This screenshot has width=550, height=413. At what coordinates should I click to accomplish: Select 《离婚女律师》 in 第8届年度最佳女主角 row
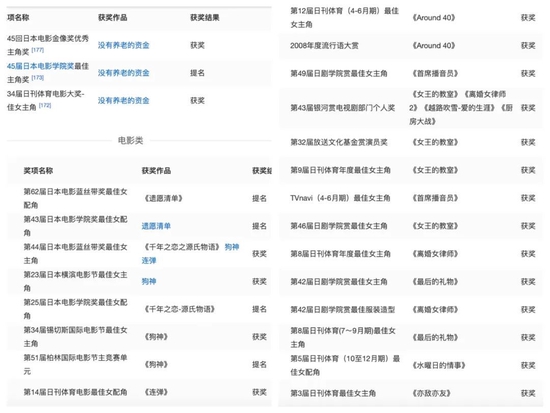point(435,254)
